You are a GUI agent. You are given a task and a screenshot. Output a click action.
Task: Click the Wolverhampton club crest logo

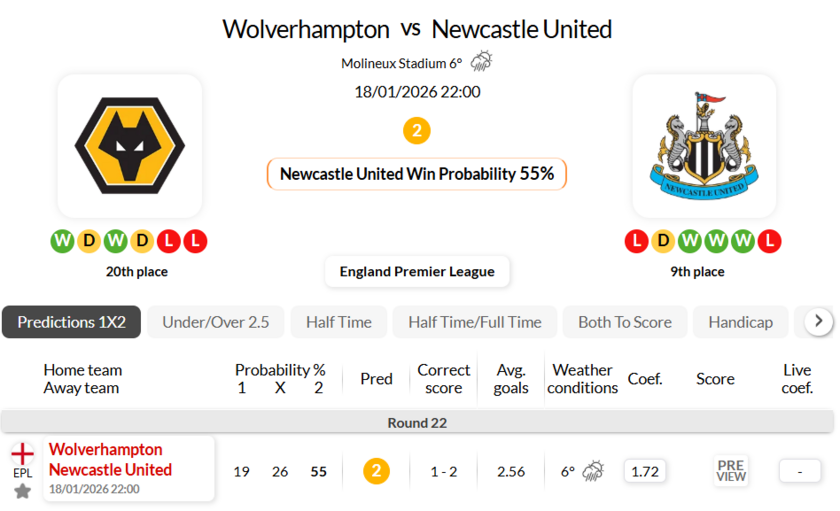[x=129, y=146]
